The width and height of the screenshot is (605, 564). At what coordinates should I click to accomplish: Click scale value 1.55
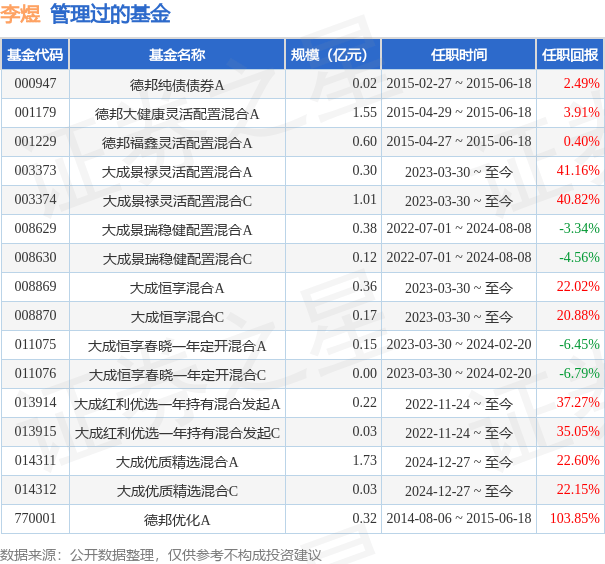tap(364, 112)
